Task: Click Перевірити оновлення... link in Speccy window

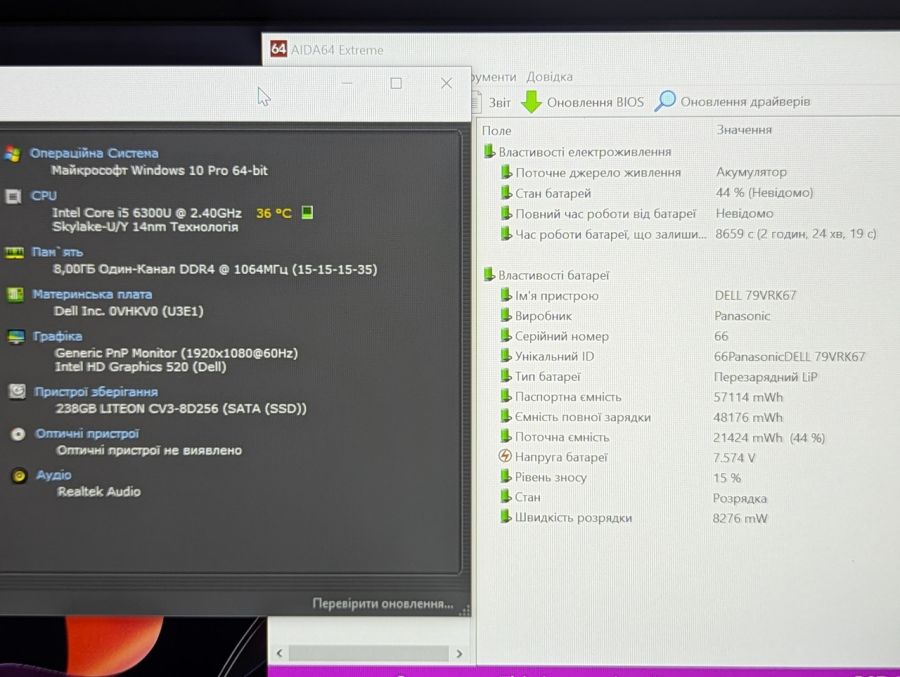Action: click(x=383, y=604)
